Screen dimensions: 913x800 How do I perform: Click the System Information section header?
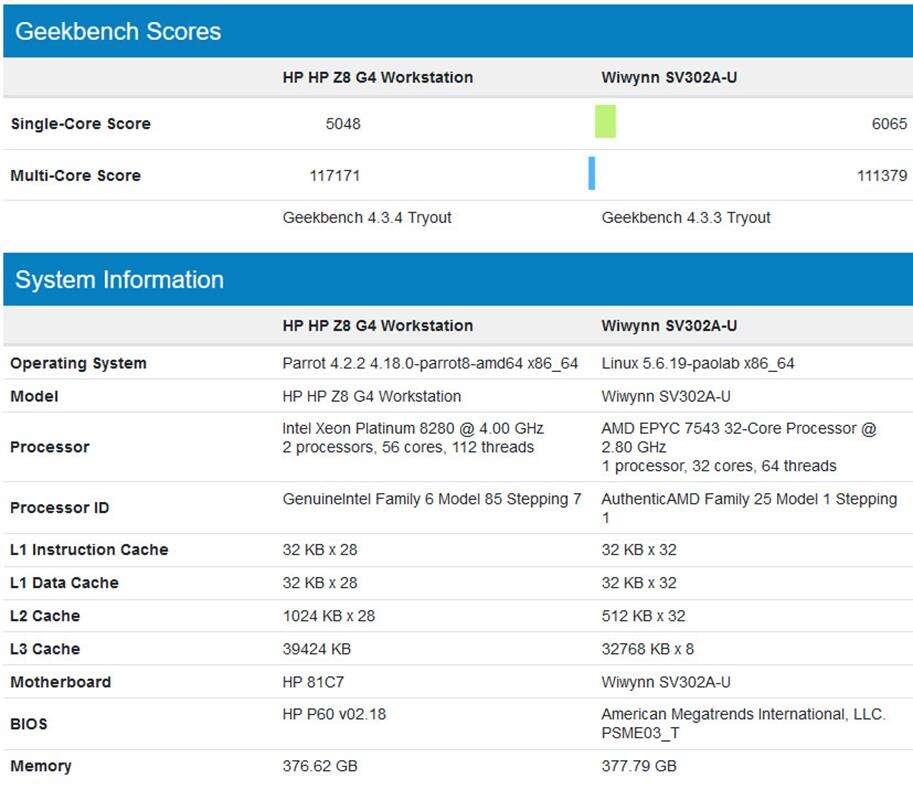[119, 280]
